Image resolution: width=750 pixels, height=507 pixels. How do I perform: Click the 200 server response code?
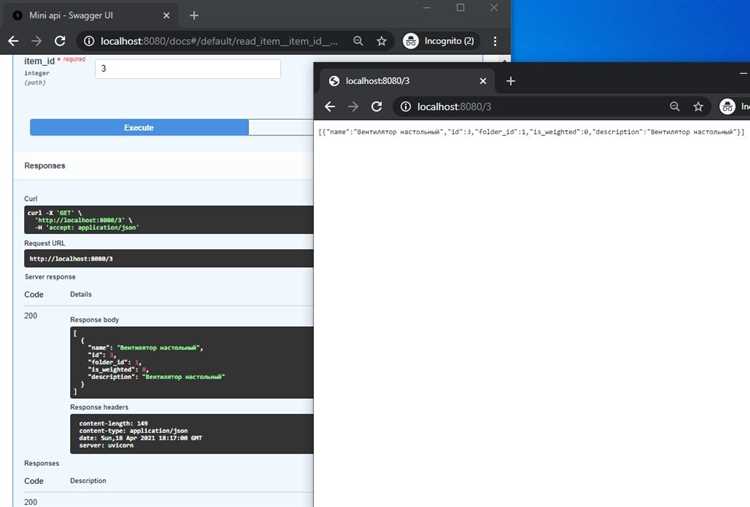[x=31, y=316]
